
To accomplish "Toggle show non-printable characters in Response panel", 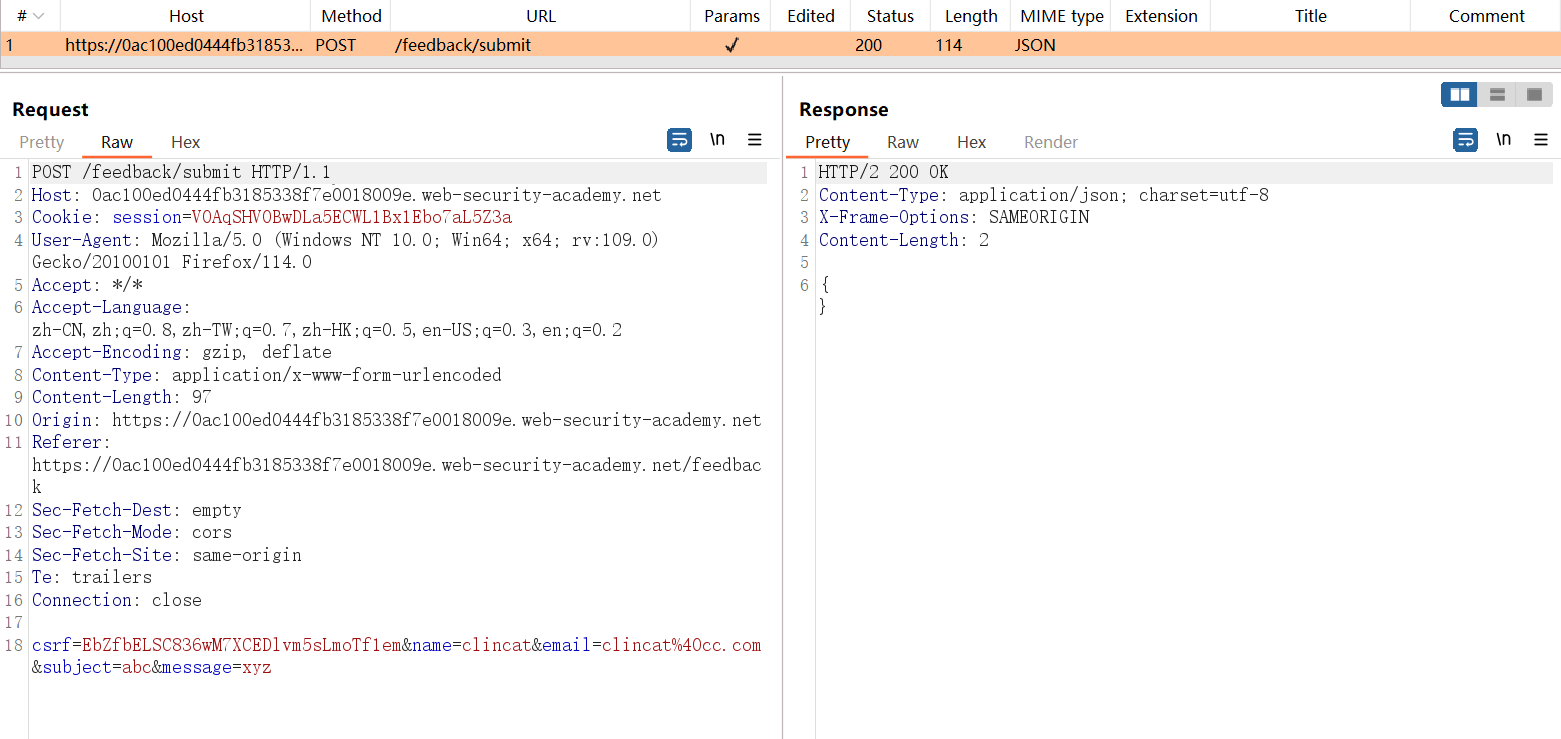I will 1503,140.
